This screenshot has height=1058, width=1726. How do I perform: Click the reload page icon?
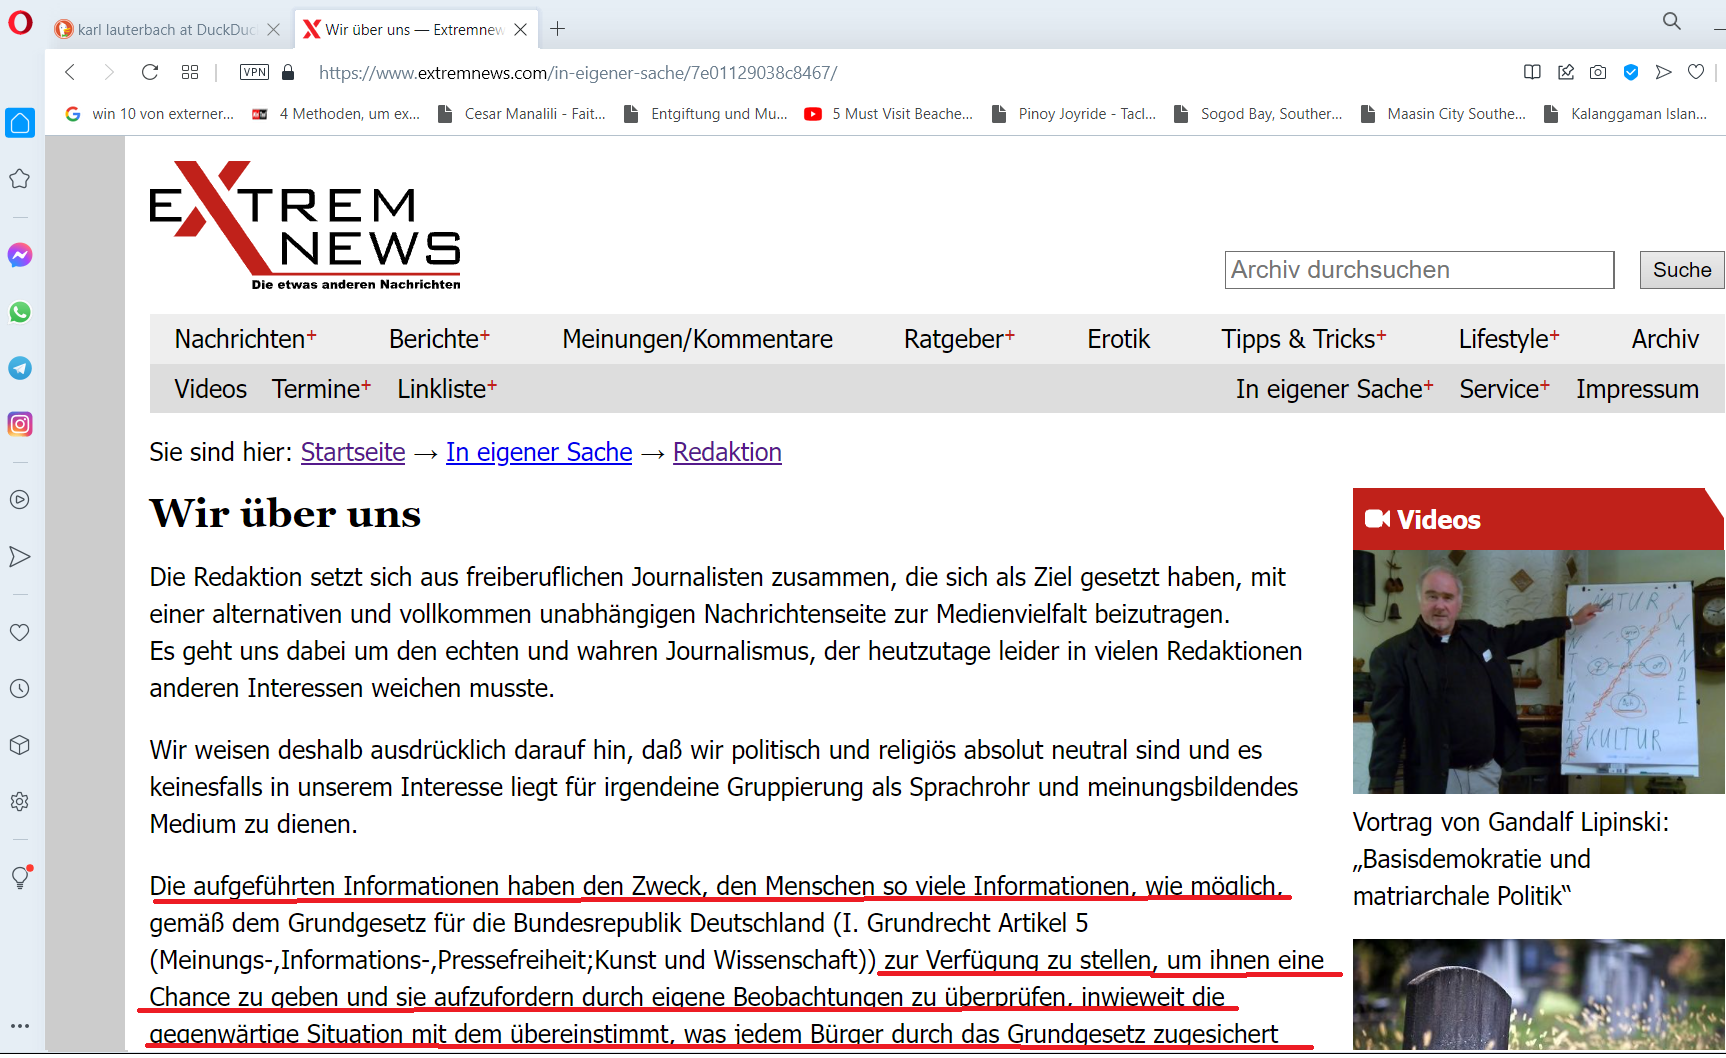[150, 72]
